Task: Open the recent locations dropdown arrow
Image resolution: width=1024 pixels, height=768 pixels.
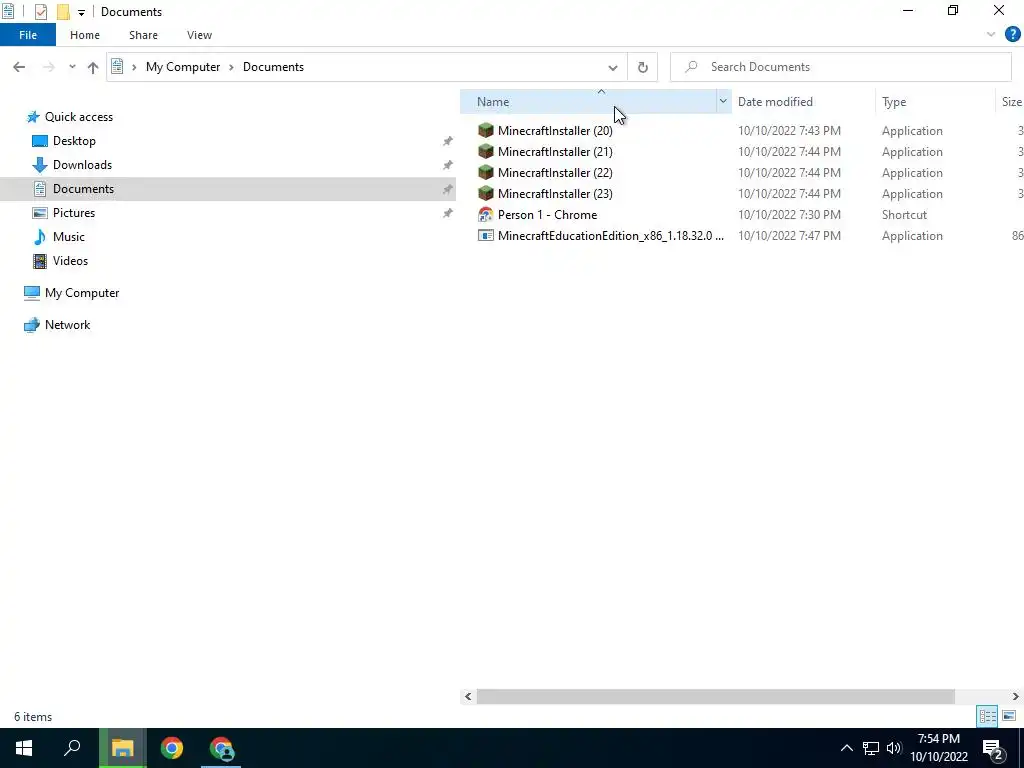Action: pos(72,67)
